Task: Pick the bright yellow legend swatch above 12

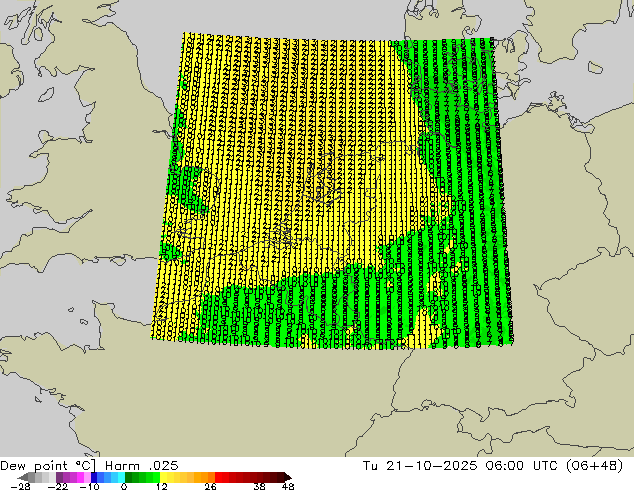Action: point(163,477)
